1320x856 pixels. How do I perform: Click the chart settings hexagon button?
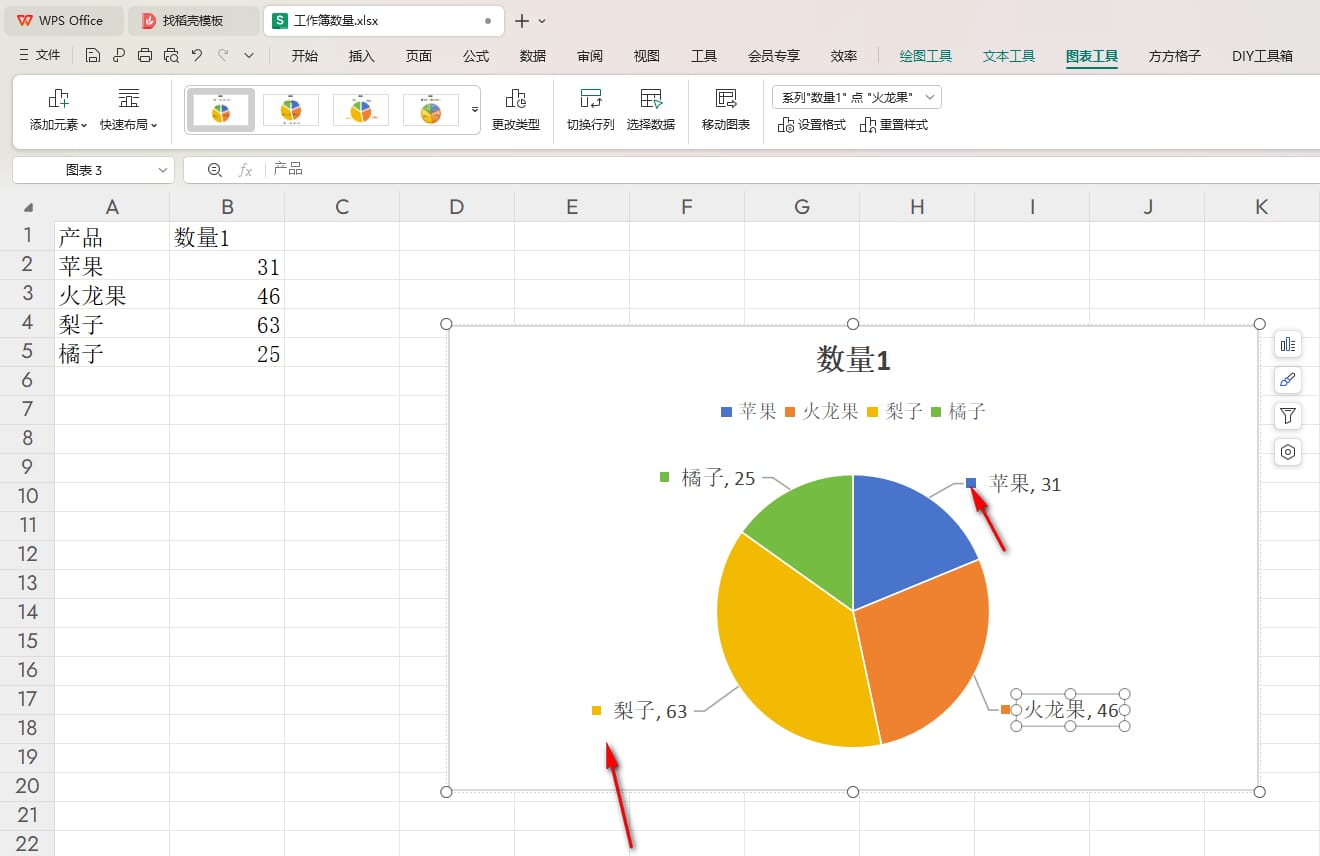1288,452
